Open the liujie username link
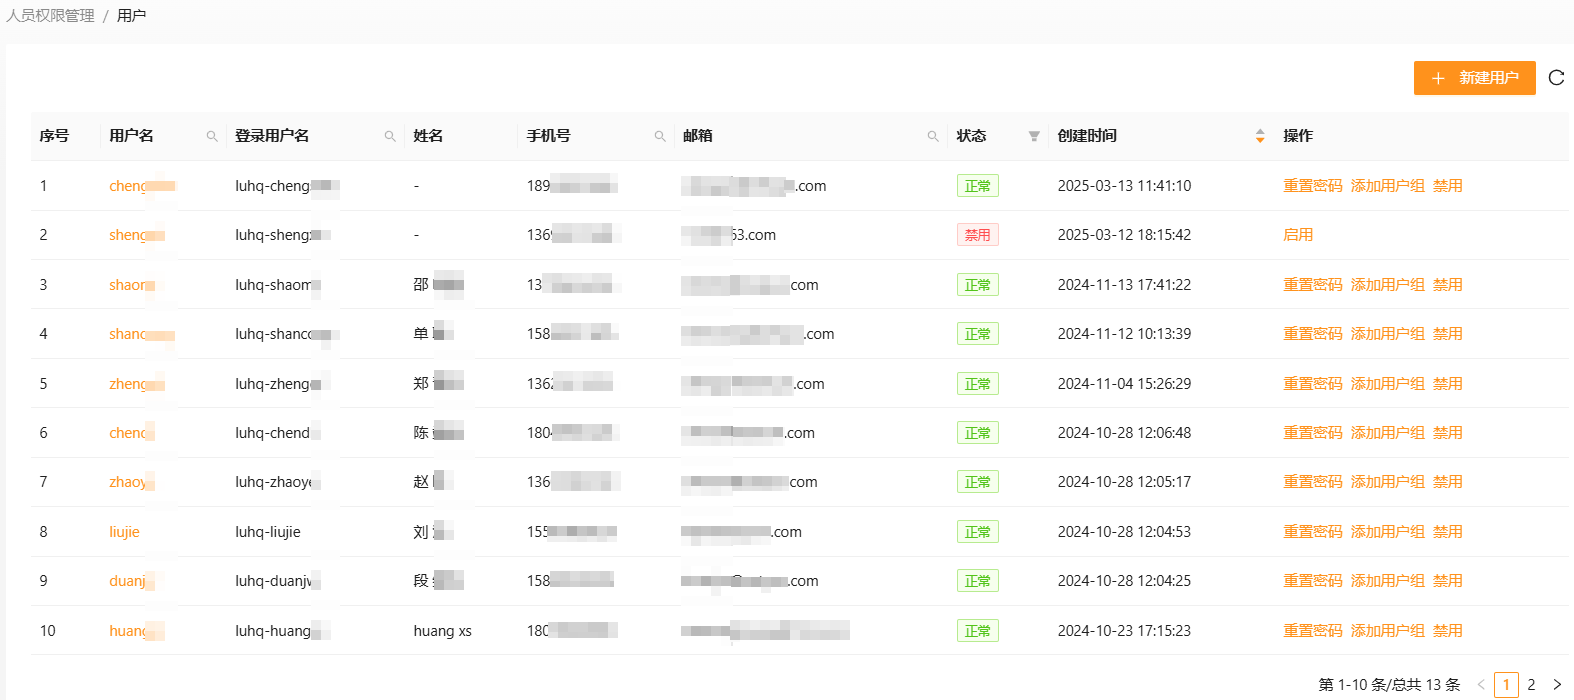The width and height of the screenshot is (1574, 700). (x=124, y=532)
